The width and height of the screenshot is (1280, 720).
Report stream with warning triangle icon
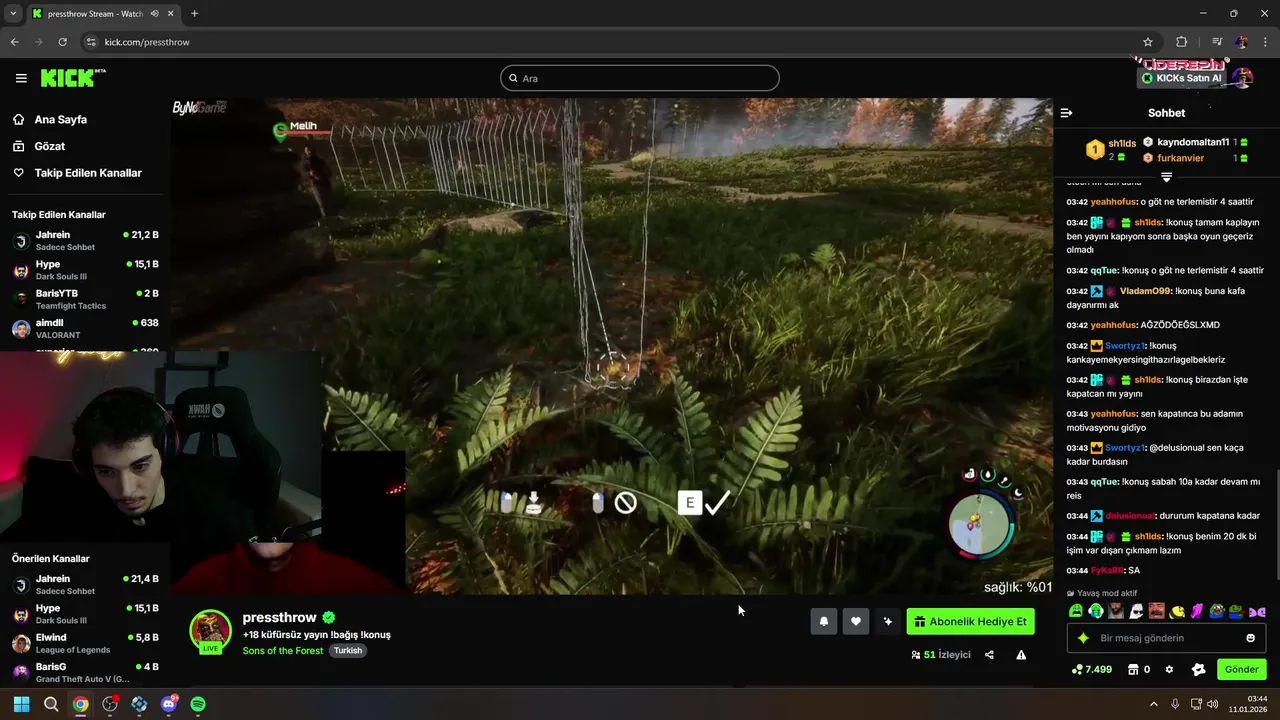[1021, 655]
